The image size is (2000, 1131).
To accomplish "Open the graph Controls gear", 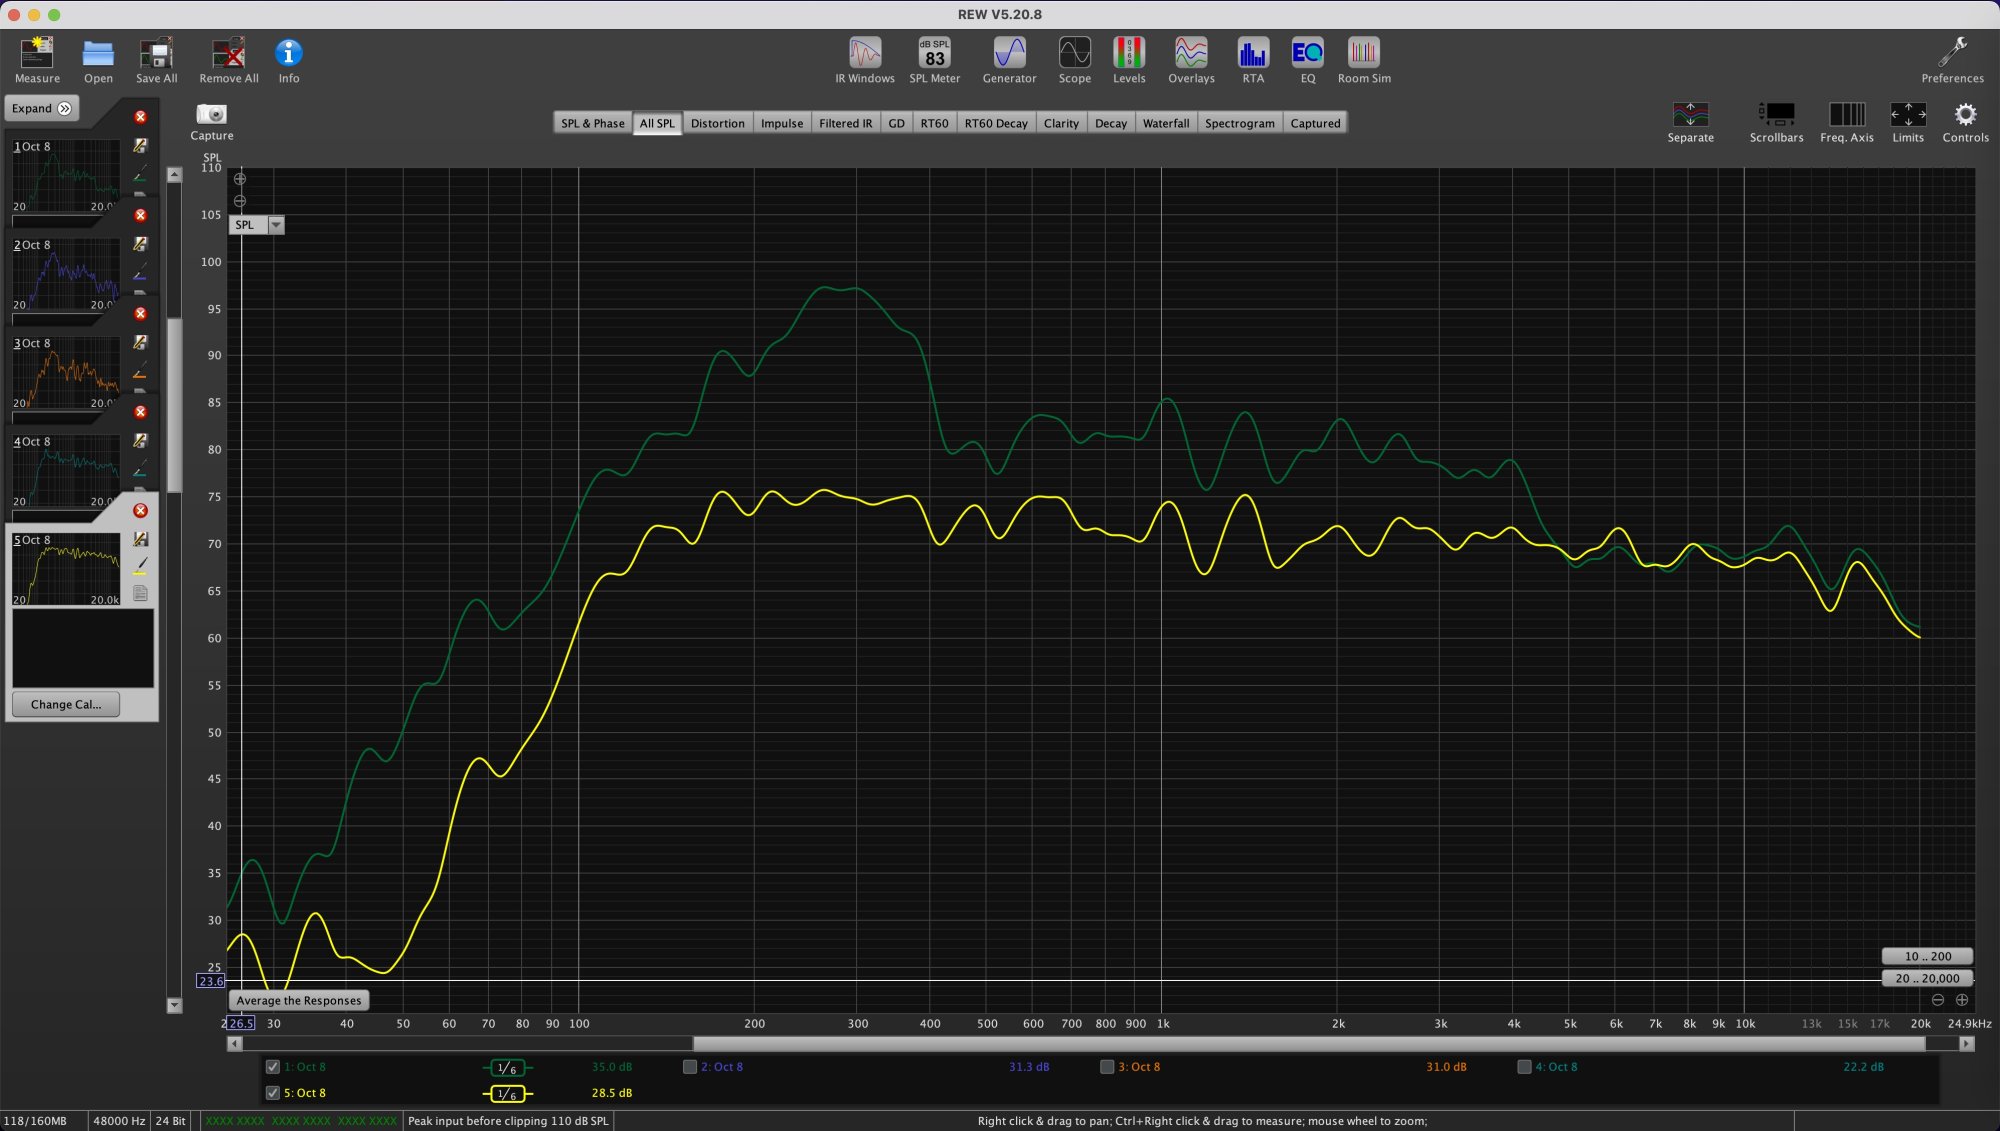I will (1965, 116).
